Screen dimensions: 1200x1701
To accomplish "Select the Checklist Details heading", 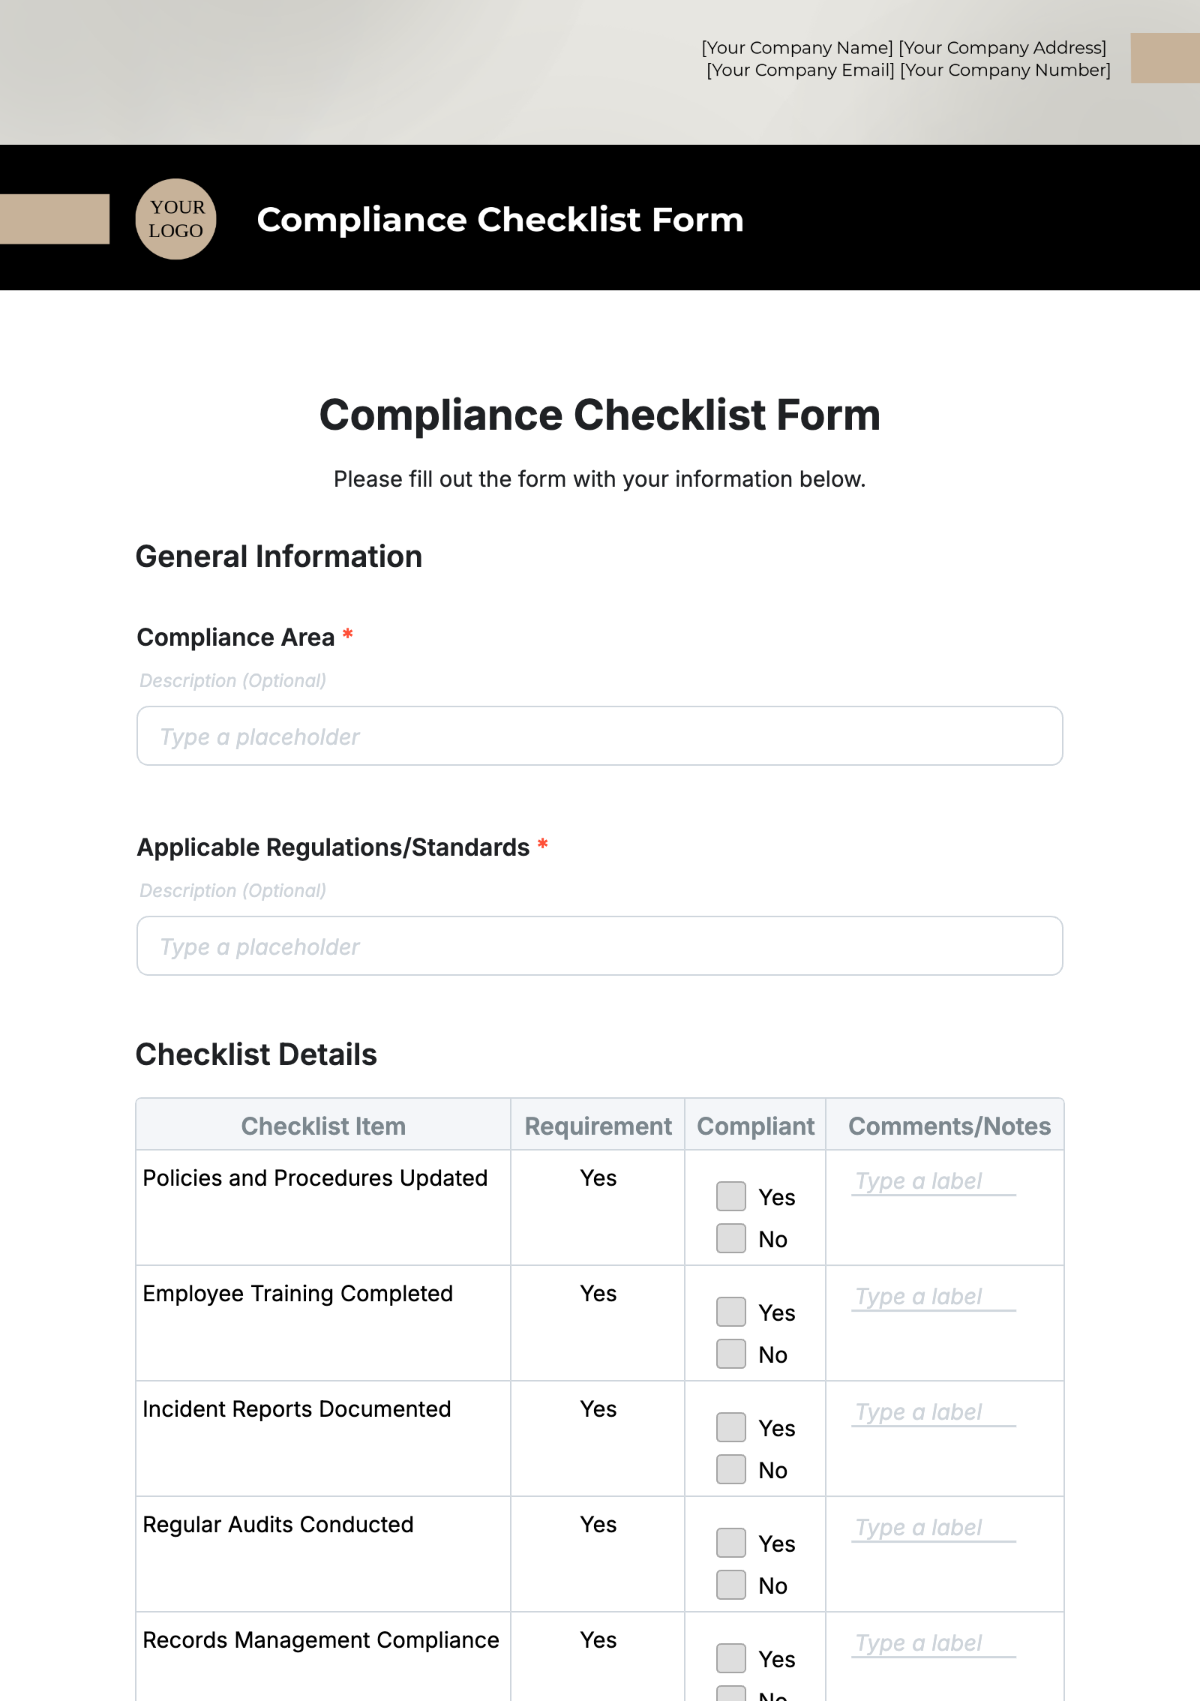I will [257, 1054].
